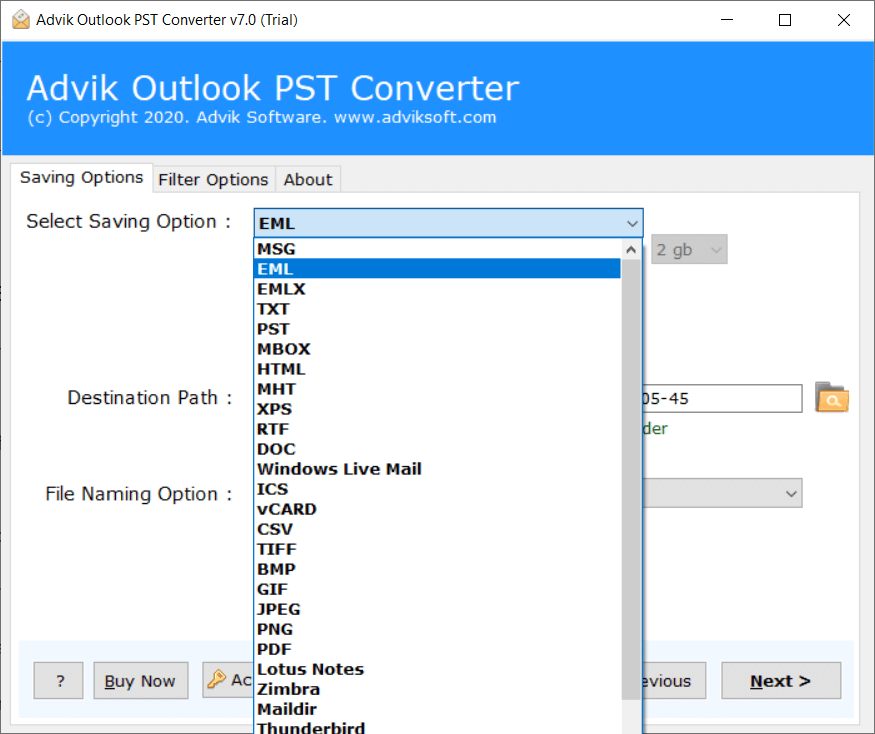
Task: Choose PDF as the saving format
Action: coord(438,650)
